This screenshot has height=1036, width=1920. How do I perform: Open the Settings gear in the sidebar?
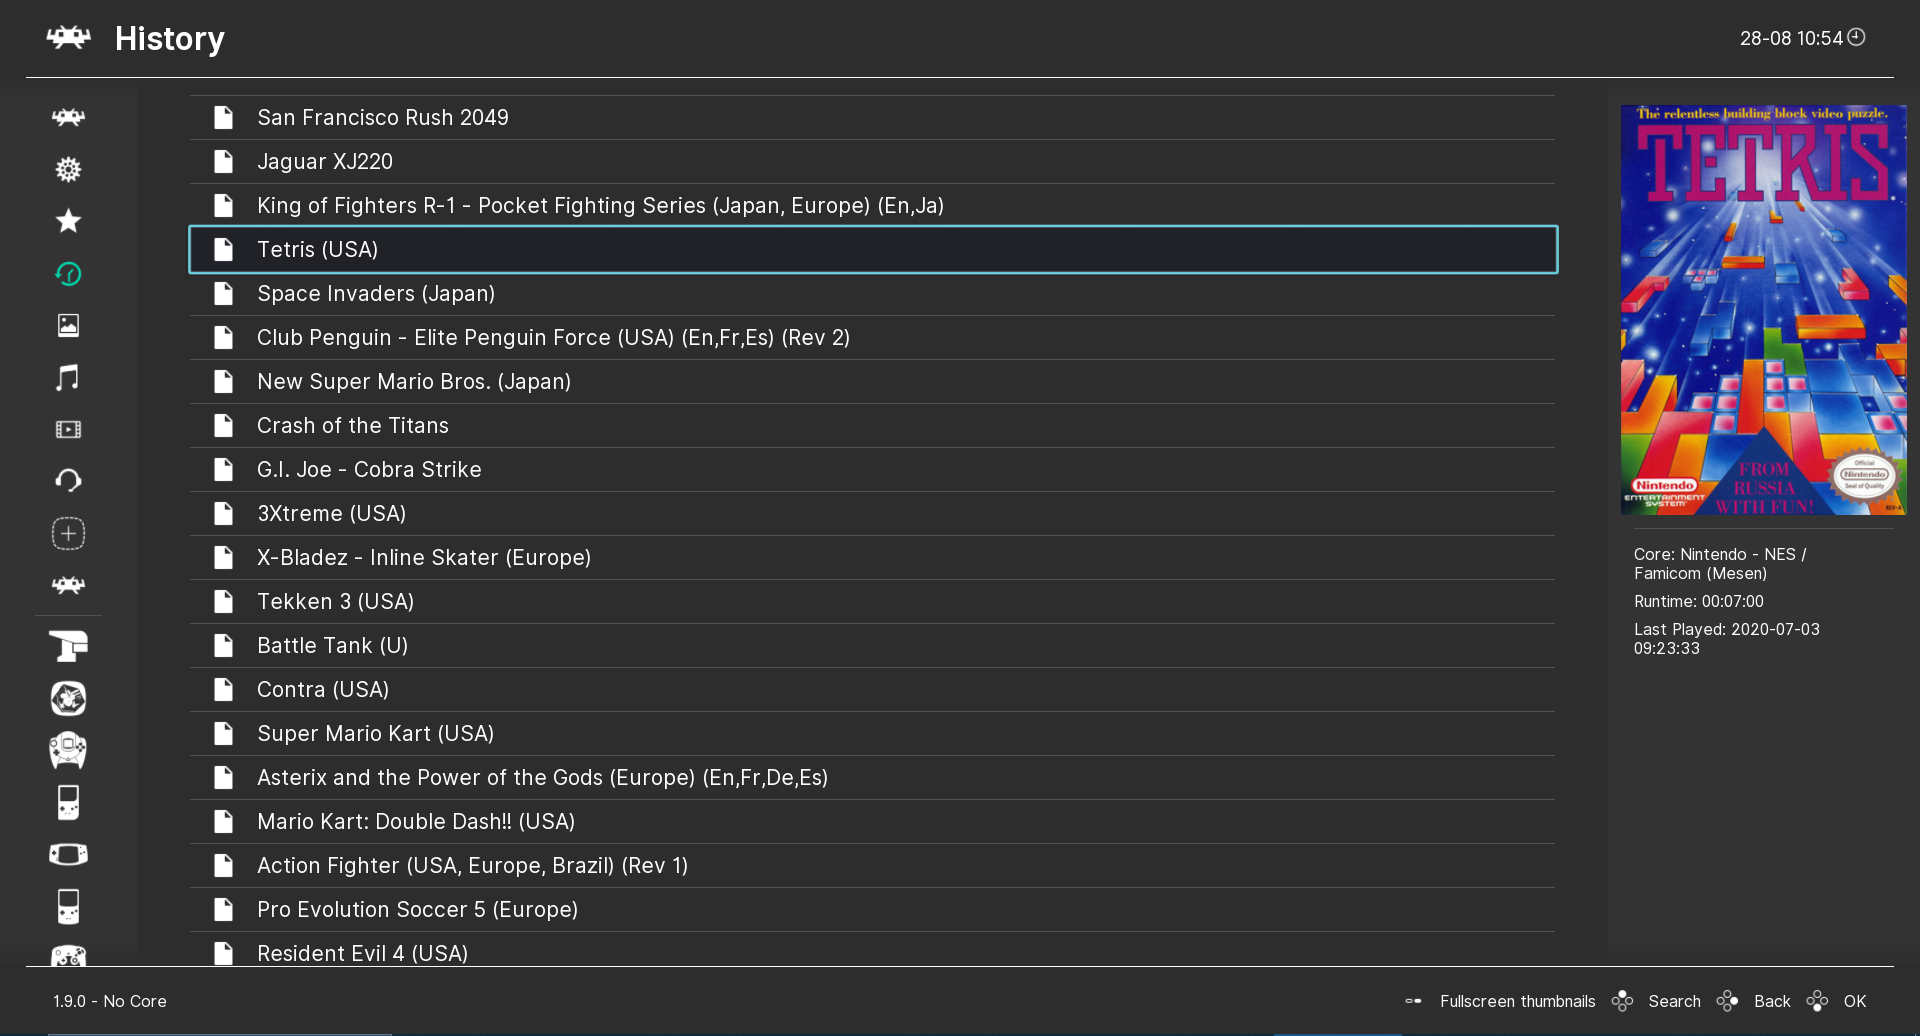tap(68, 169)
